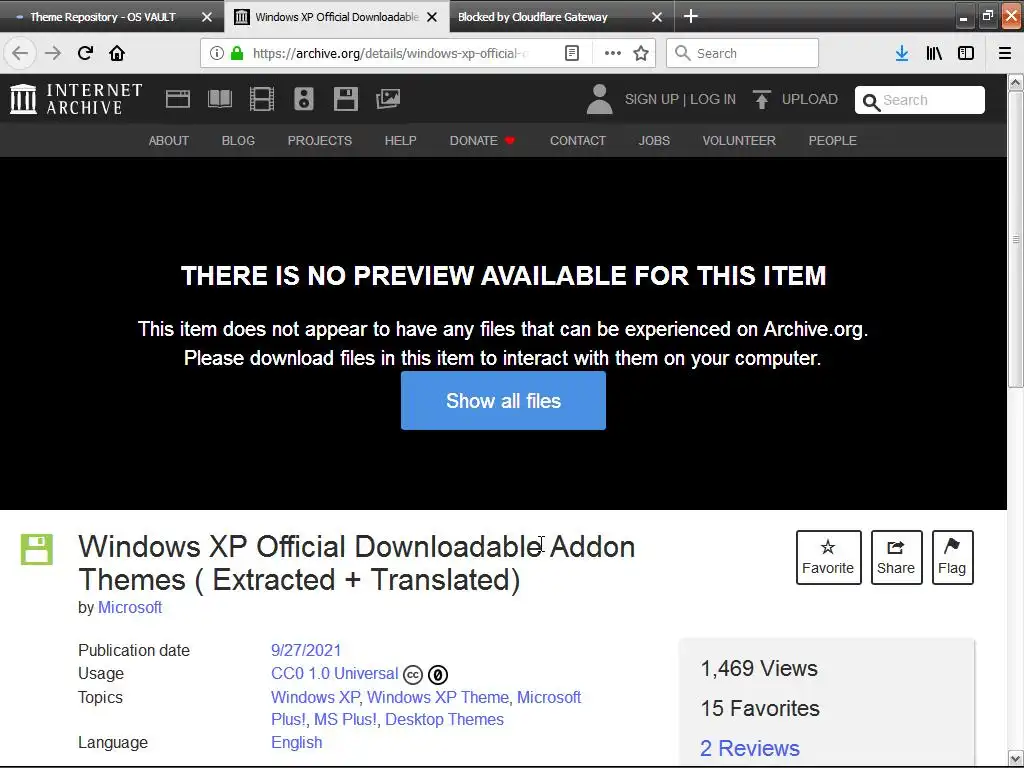
Task: Click the UPLOAD link
Action: pyautogui.click(x=810, y=99)
